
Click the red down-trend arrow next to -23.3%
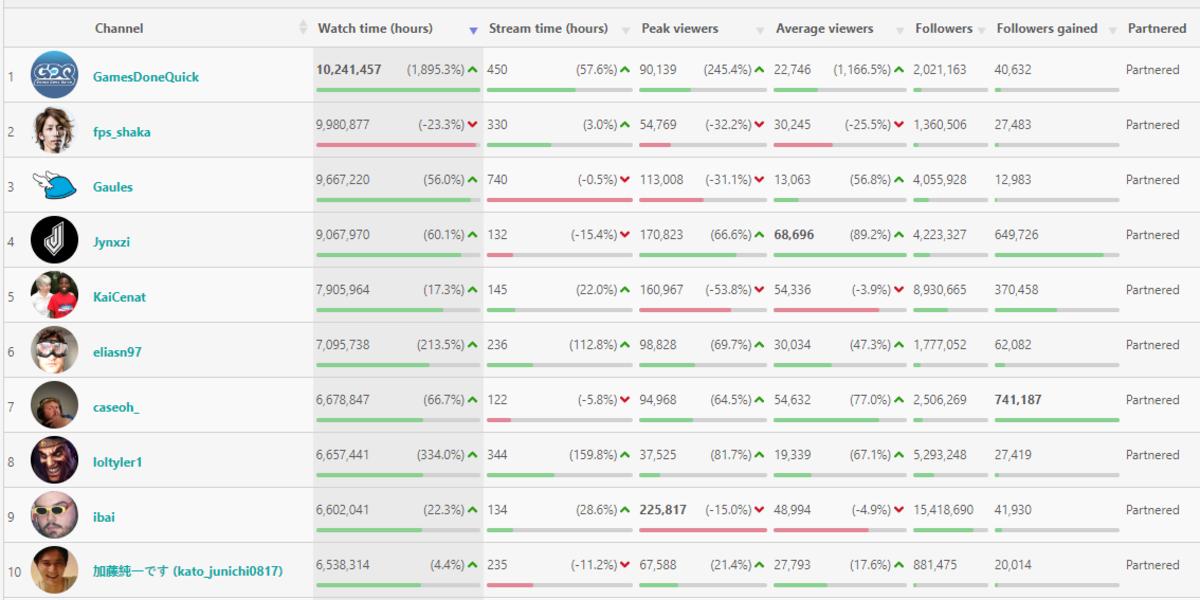[x=470, y=124]
